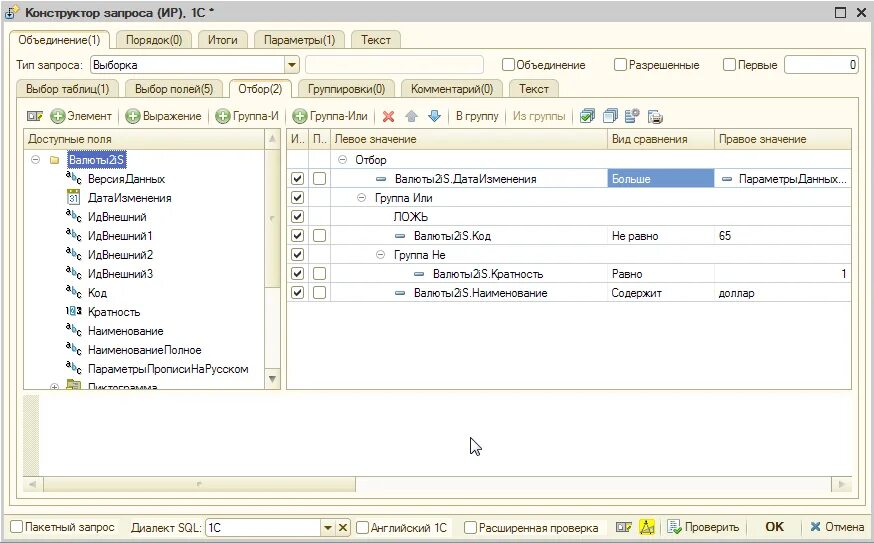874x543 pixels.
Task: Click the leftmost filter toolbar form icon
Action: pos(35,116)
